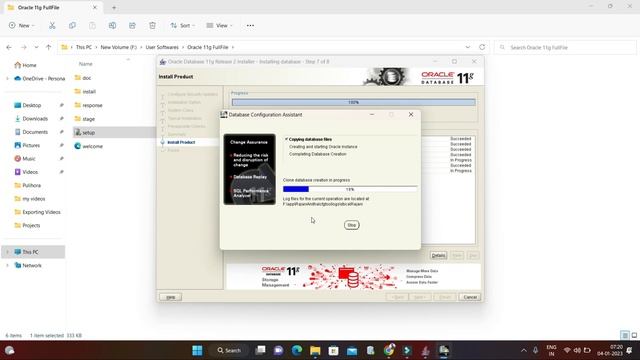Expand OneDrive - Personal tree node
The image size is (640, 360).
tap(7, 78)
